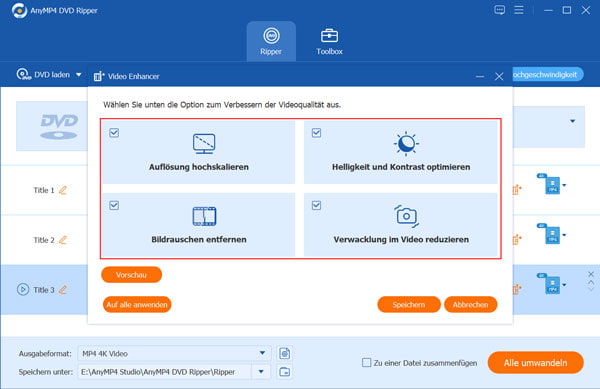Expand Title 1 format dropdown arrow
This screenshot has height=389, width=600.
tap(564, 186)
